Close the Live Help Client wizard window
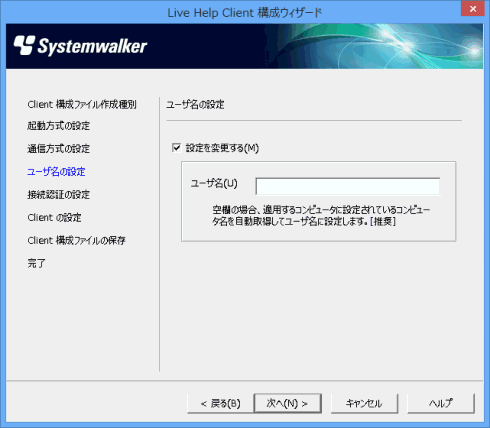Viewport: 490px width, 428px height. point(473,9)
